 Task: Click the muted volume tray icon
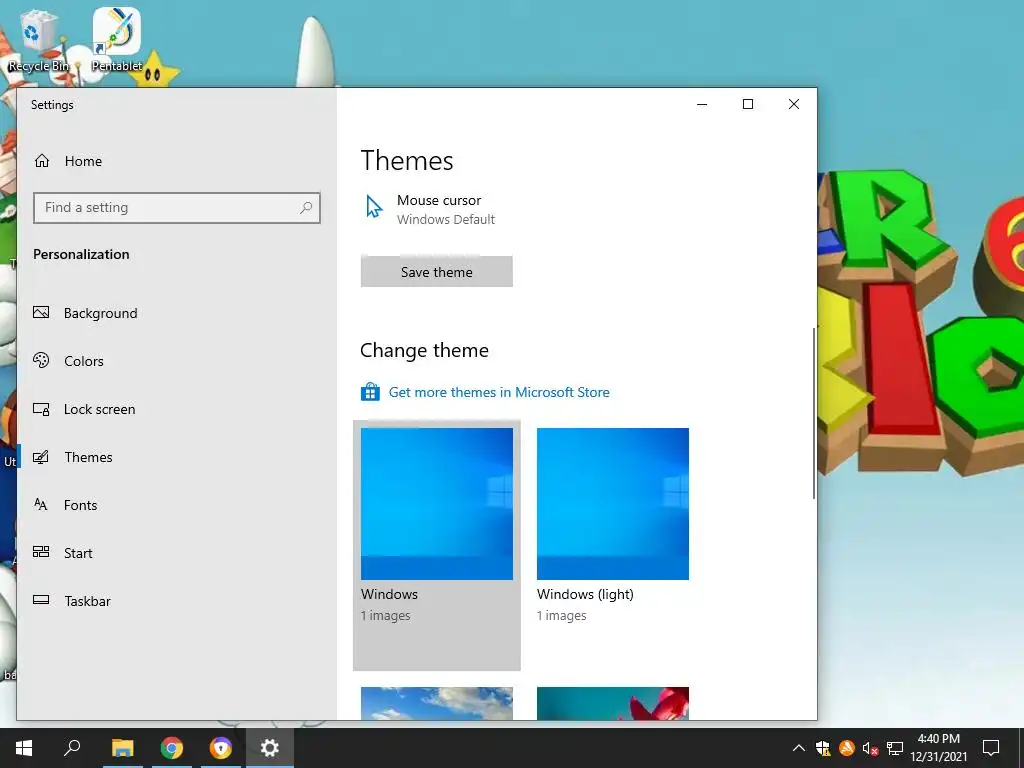[871, 748]
